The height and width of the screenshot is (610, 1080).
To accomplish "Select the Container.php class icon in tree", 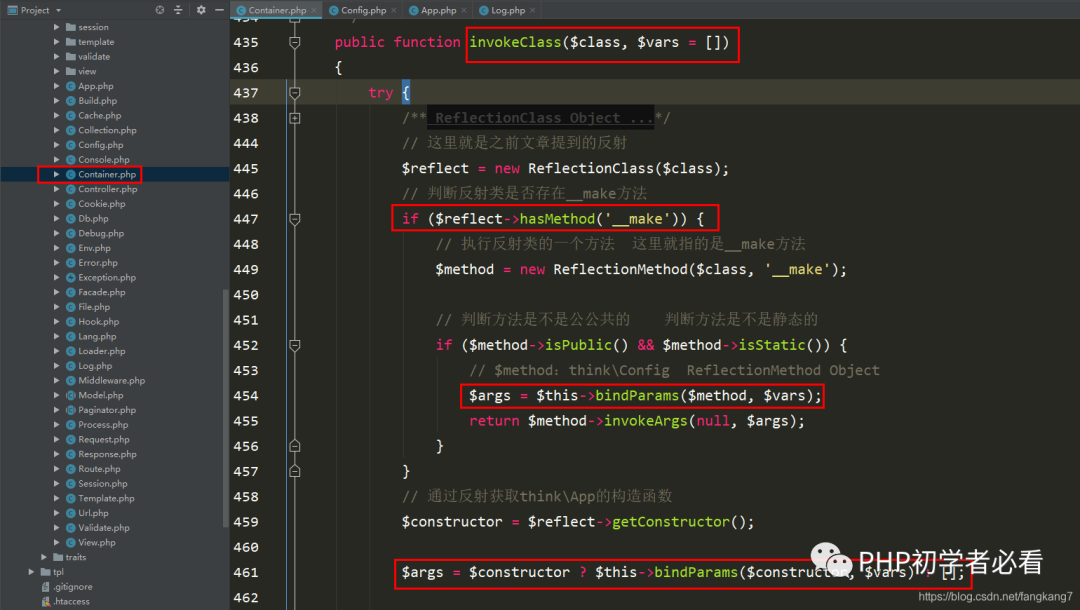I will [70, 174].
